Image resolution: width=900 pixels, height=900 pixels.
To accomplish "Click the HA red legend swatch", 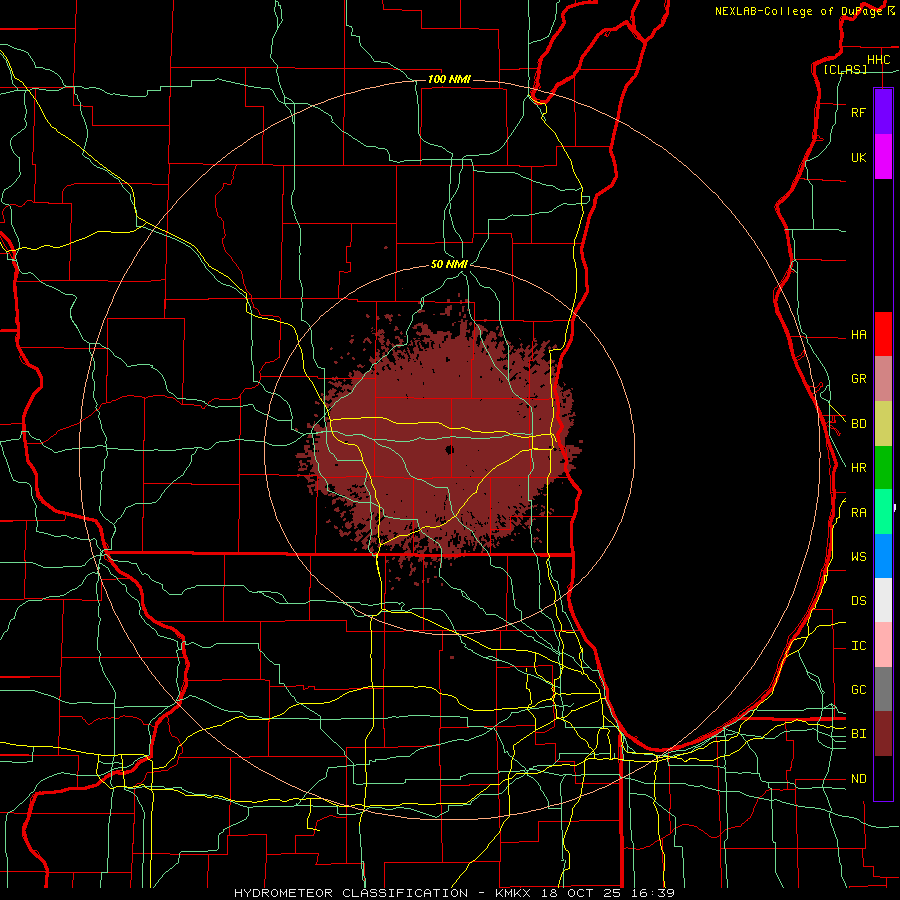I will coord(883,334).
